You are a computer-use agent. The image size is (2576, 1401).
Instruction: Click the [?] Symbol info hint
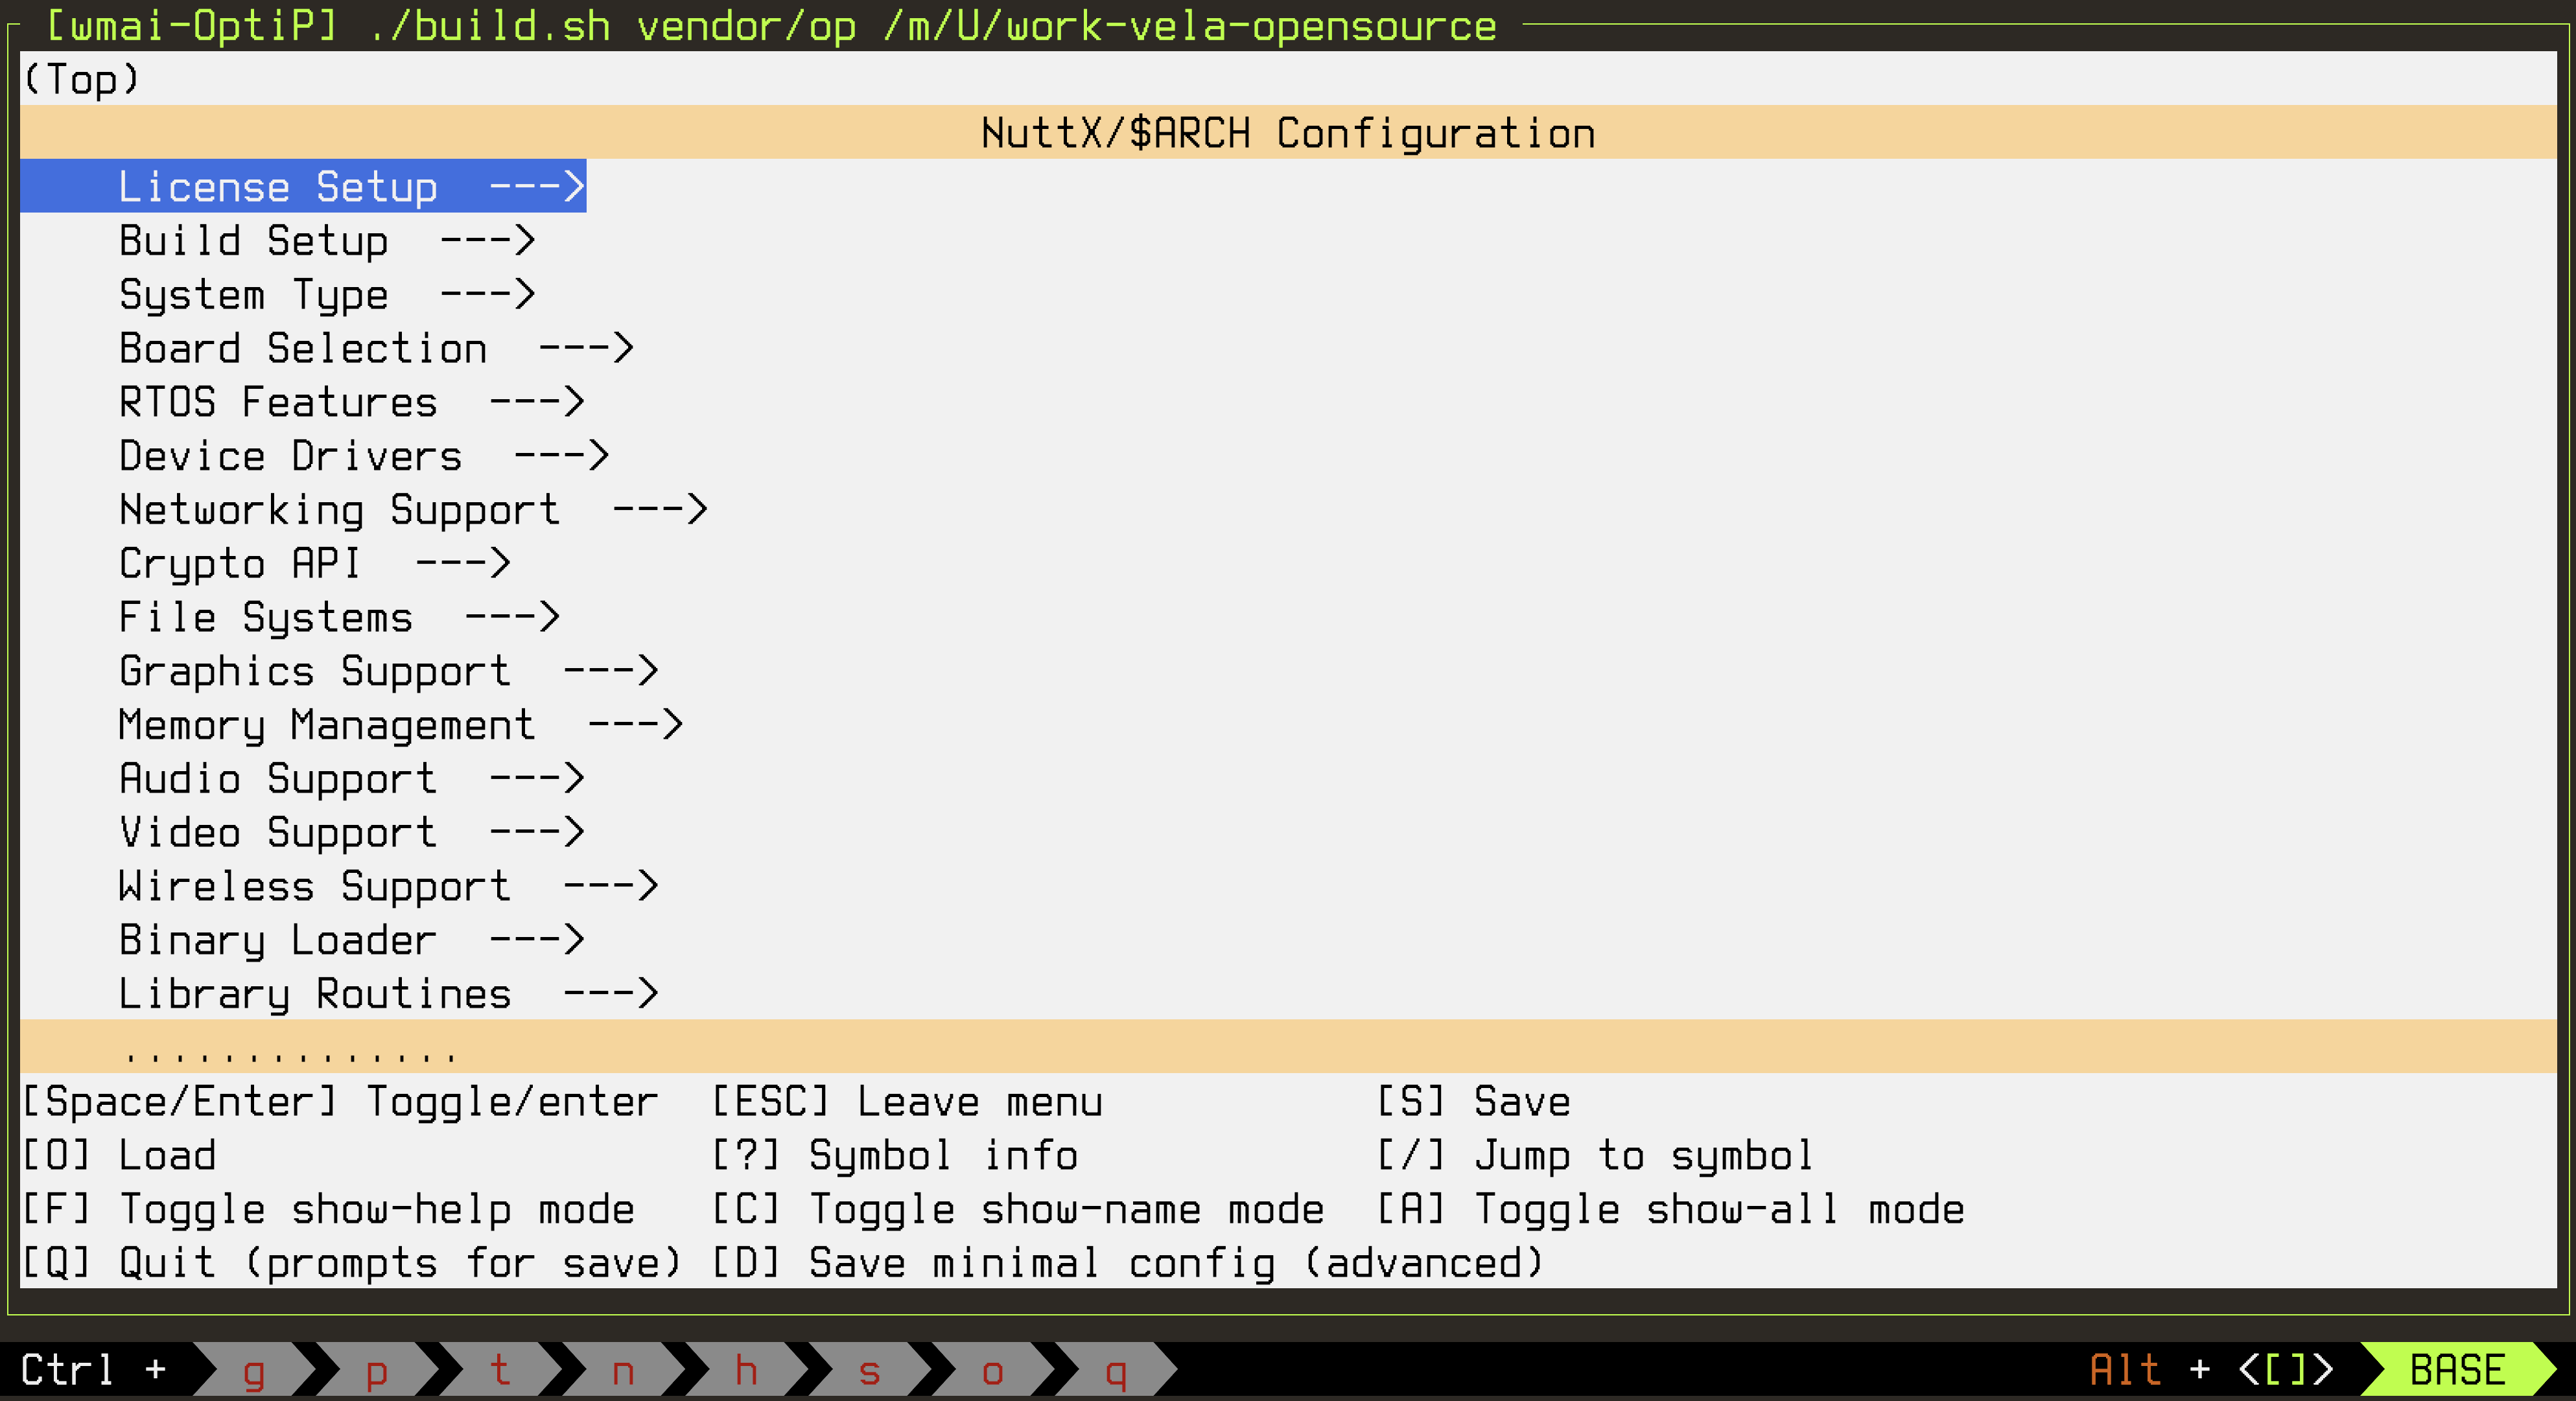(x=895, y=1156)
